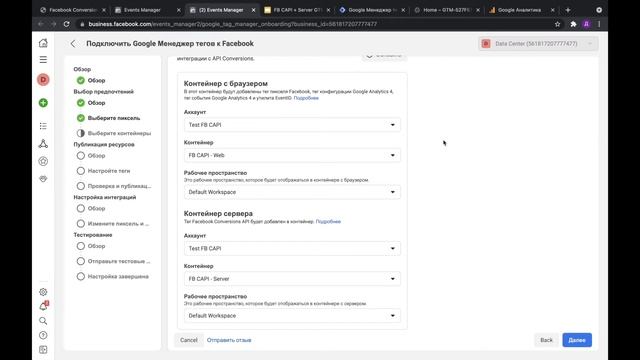Bookmark this page with the star icon
The height and width of the screenshot is (360, 640).
tap(558, 24)
